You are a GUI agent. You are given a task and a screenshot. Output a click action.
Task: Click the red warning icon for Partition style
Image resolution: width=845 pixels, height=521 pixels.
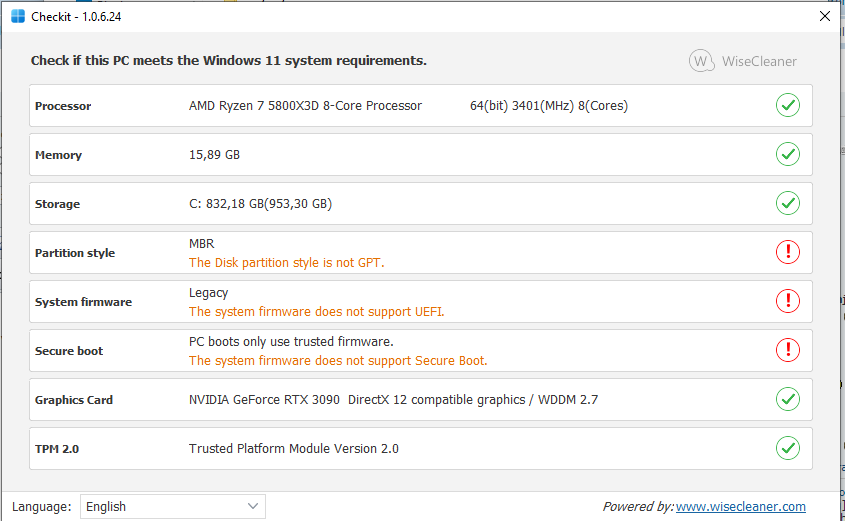pyautogui.click(x=788, y=252)
